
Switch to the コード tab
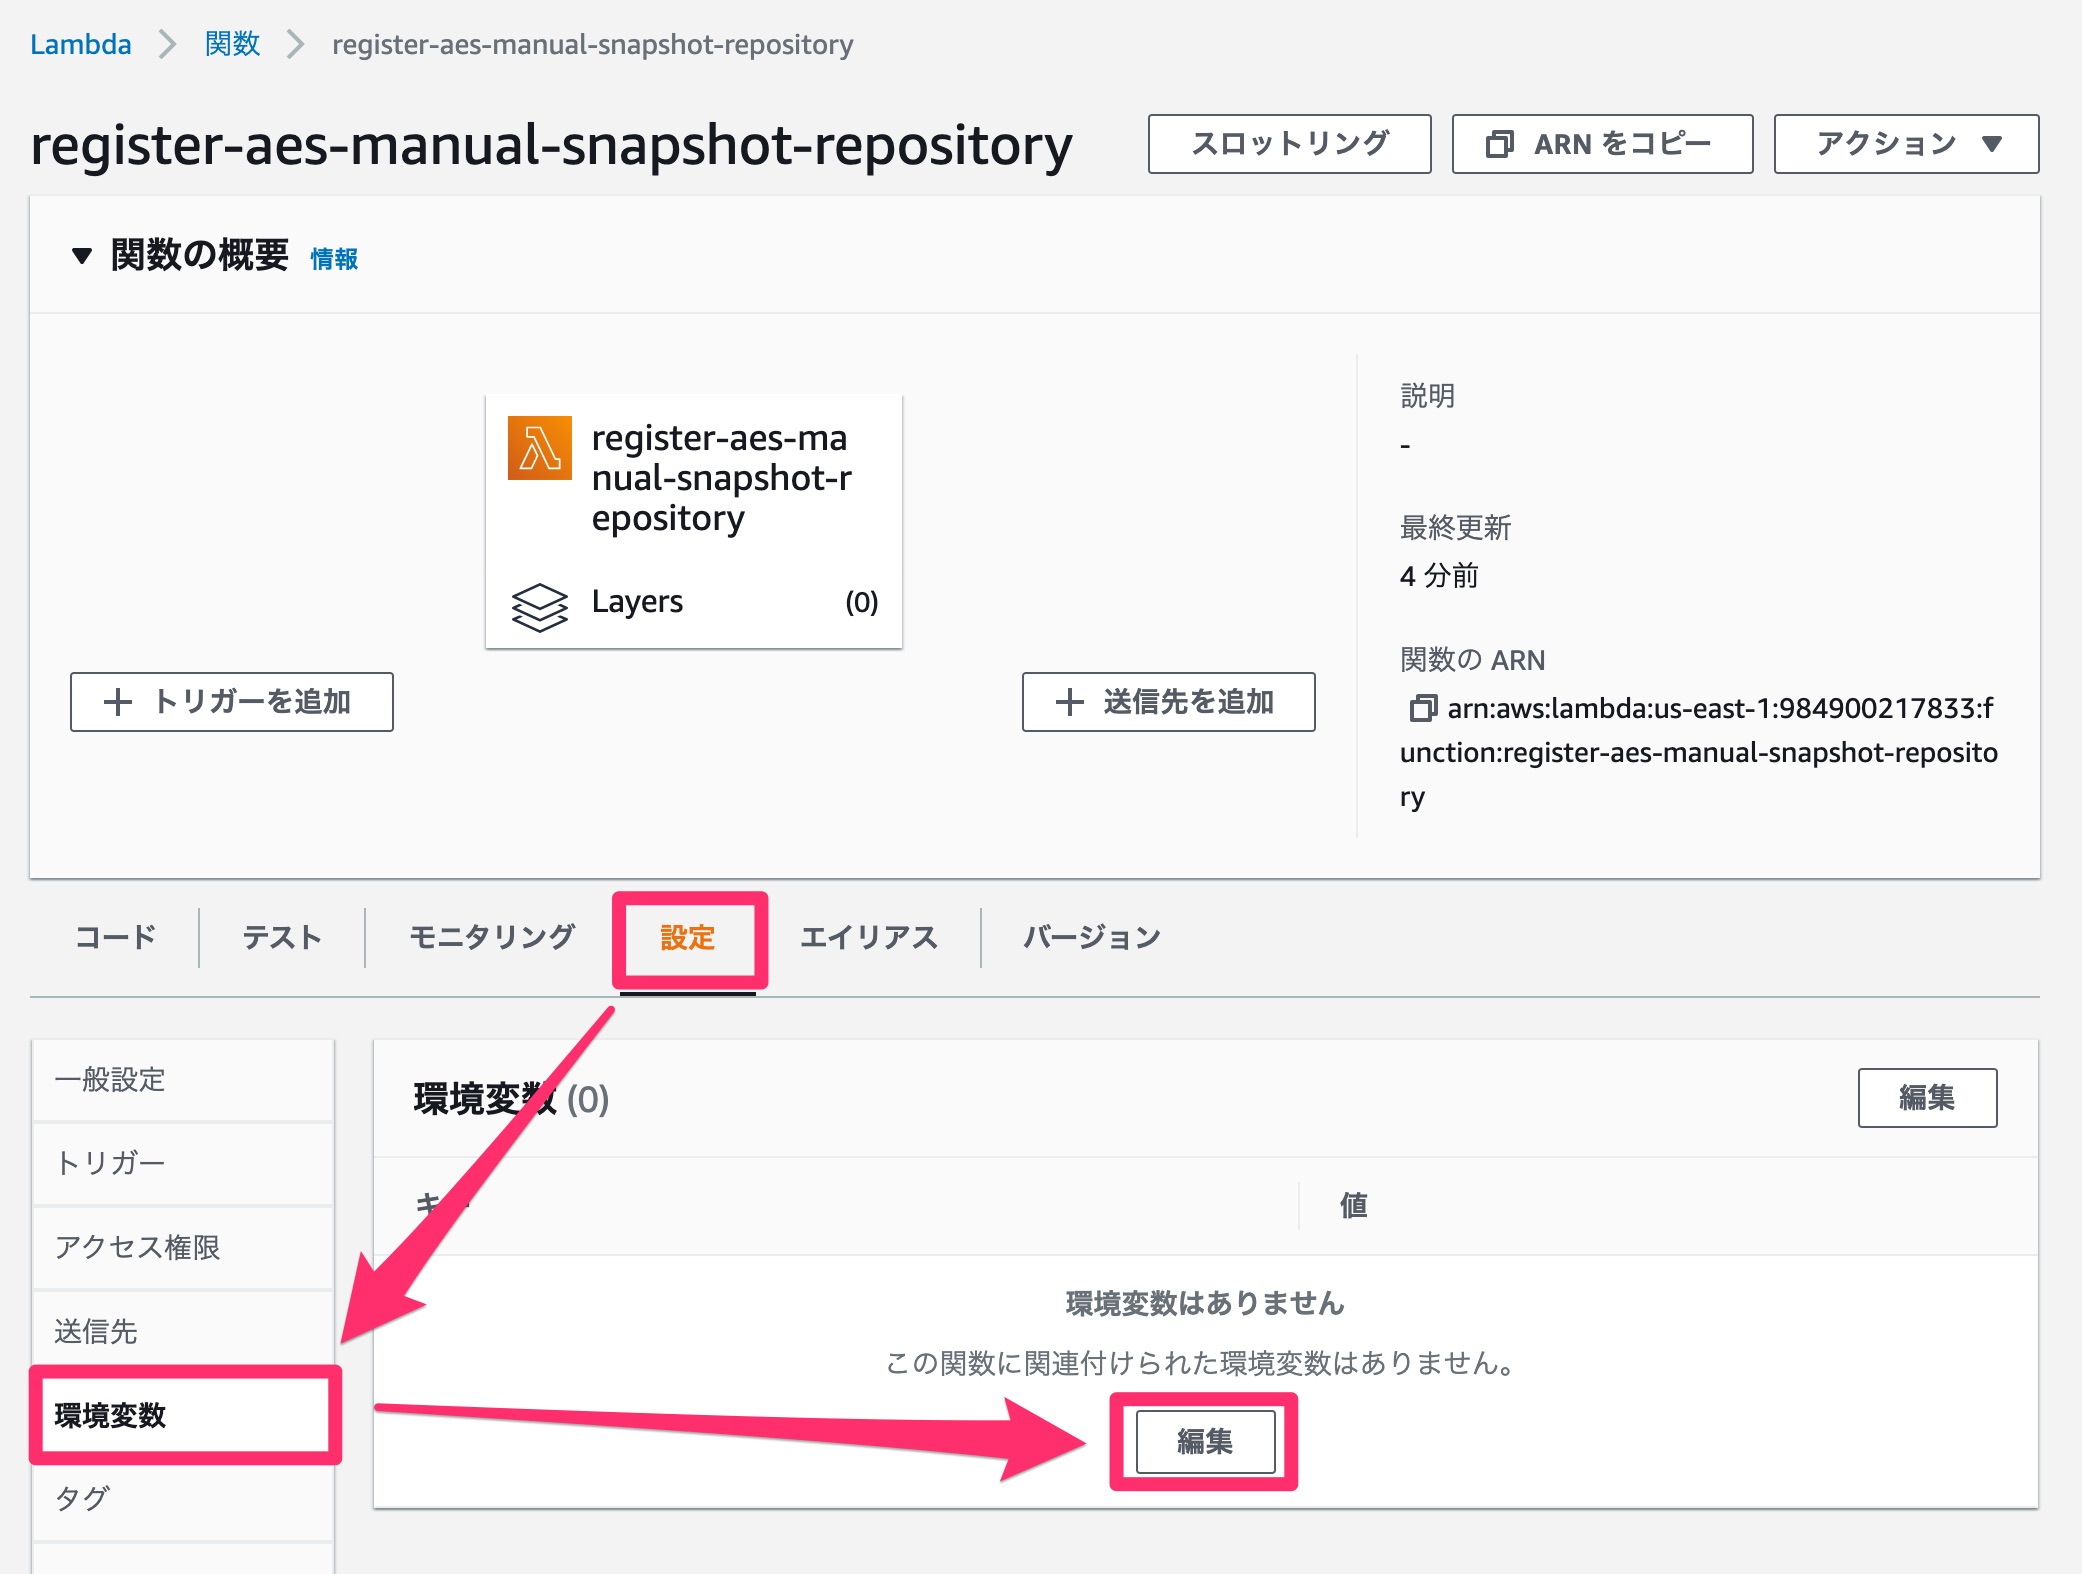[116, 937]
